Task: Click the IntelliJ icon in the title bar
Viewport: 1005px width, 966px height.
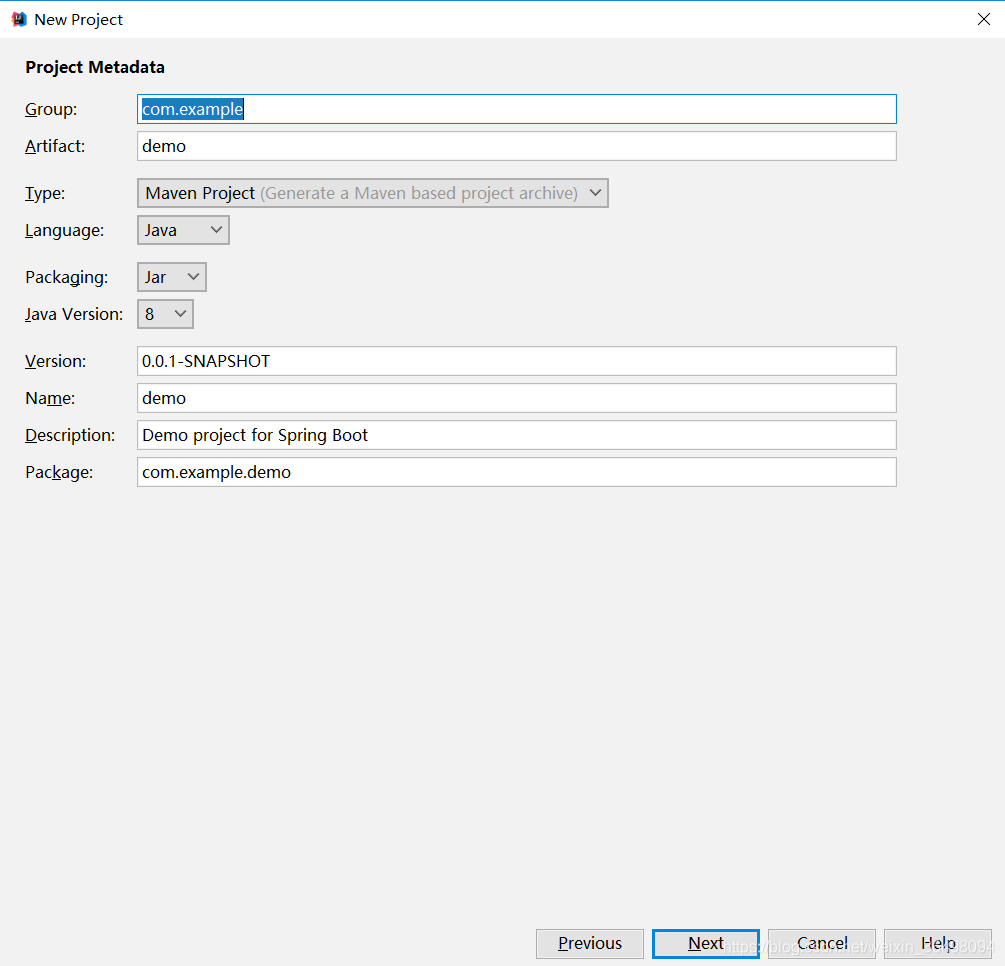Action: tap(19, 19)
